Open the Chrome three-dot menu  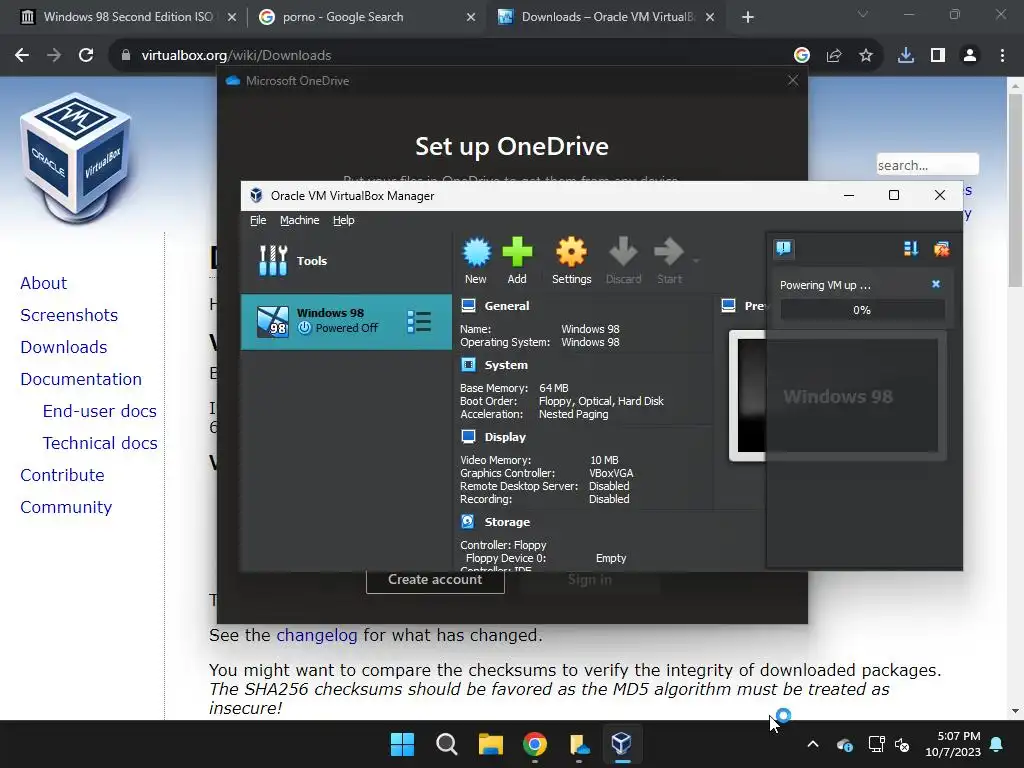pos(1002,56)
